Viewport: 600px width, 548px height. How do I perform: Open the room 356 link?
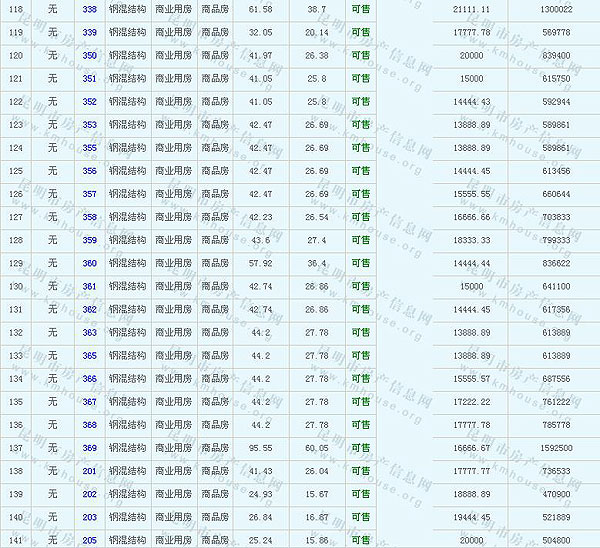(90, 171)
